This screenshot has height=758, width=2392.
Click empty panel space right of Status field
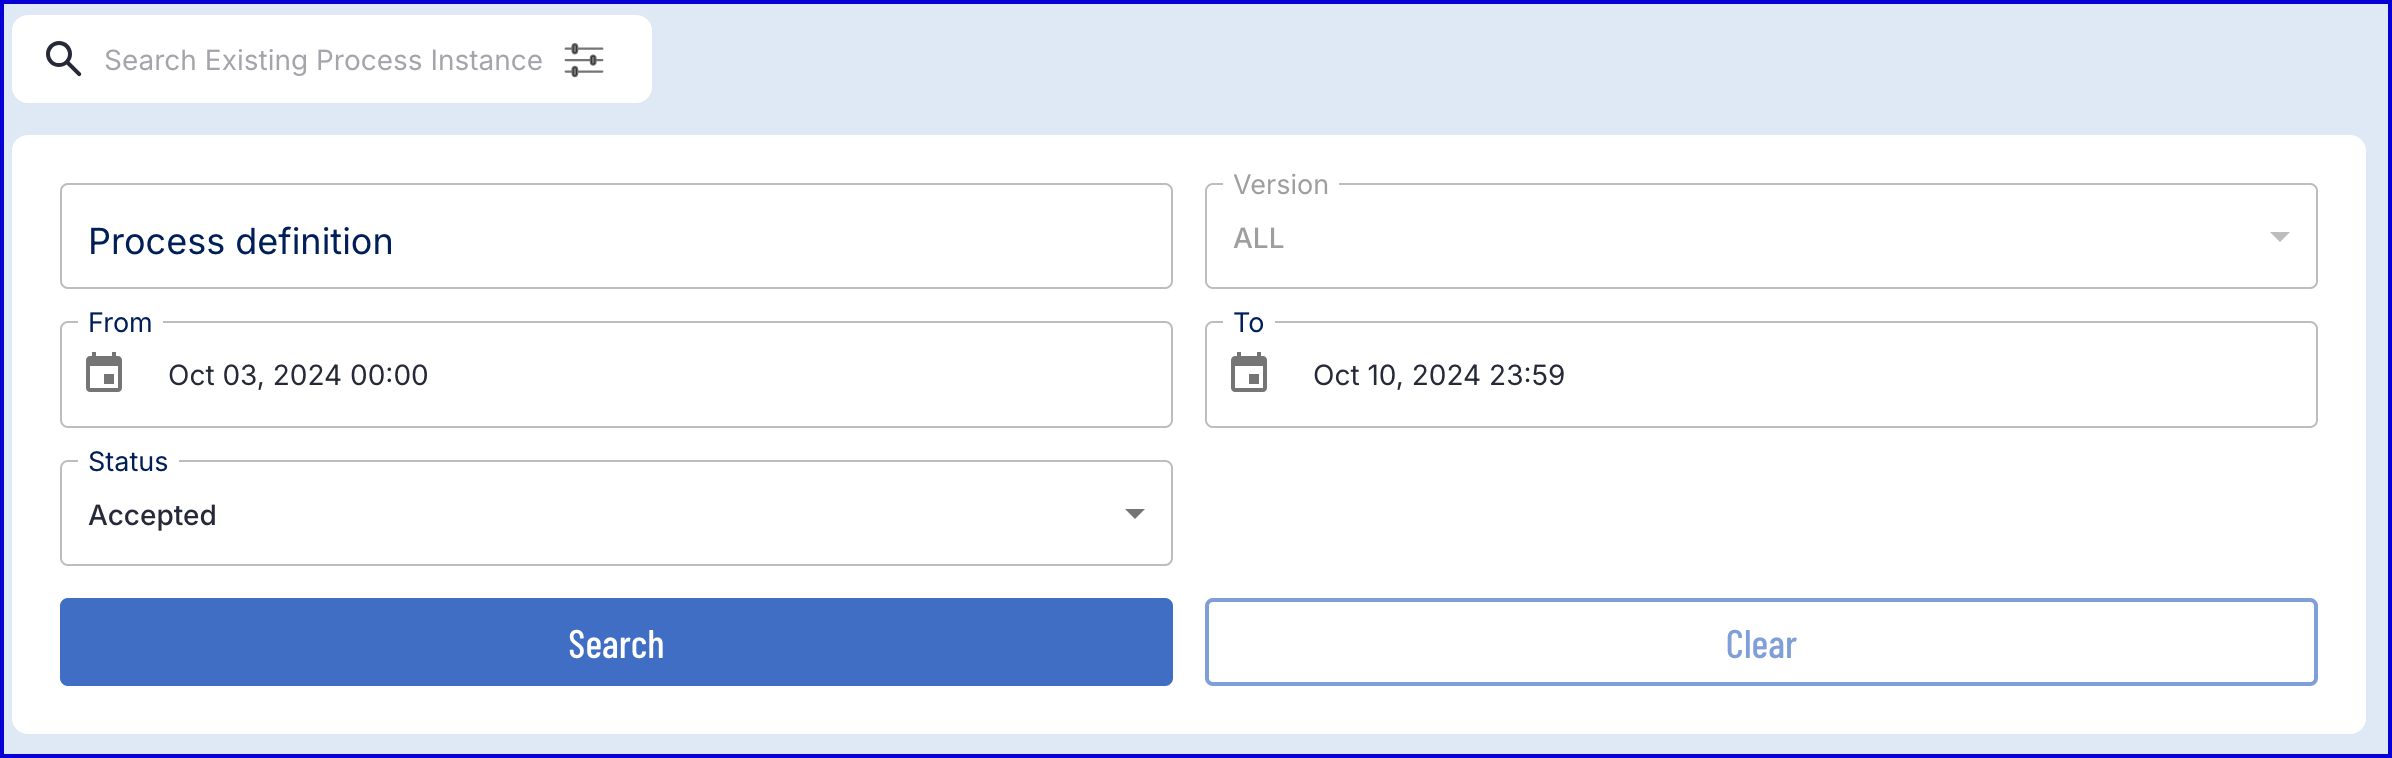point(1760,513)
